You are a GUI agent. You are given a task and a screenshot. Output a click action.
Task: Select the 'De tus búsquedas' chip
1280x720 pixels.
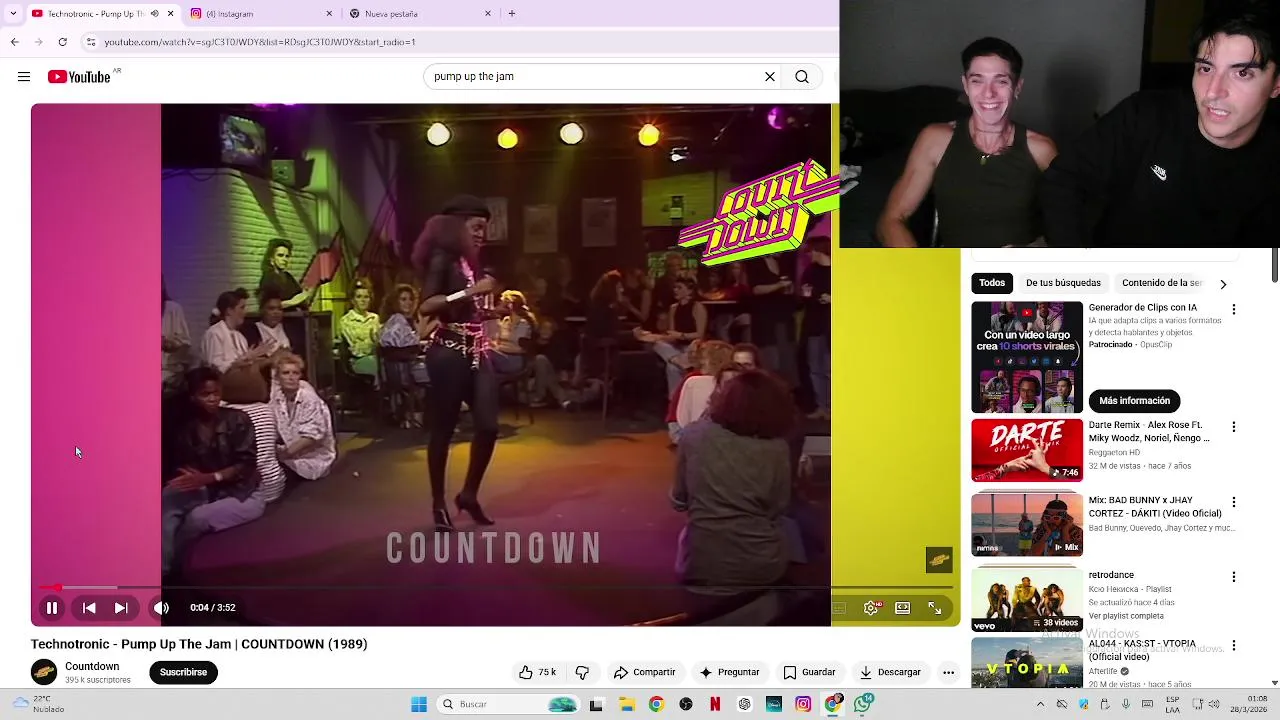(1063, 283)
